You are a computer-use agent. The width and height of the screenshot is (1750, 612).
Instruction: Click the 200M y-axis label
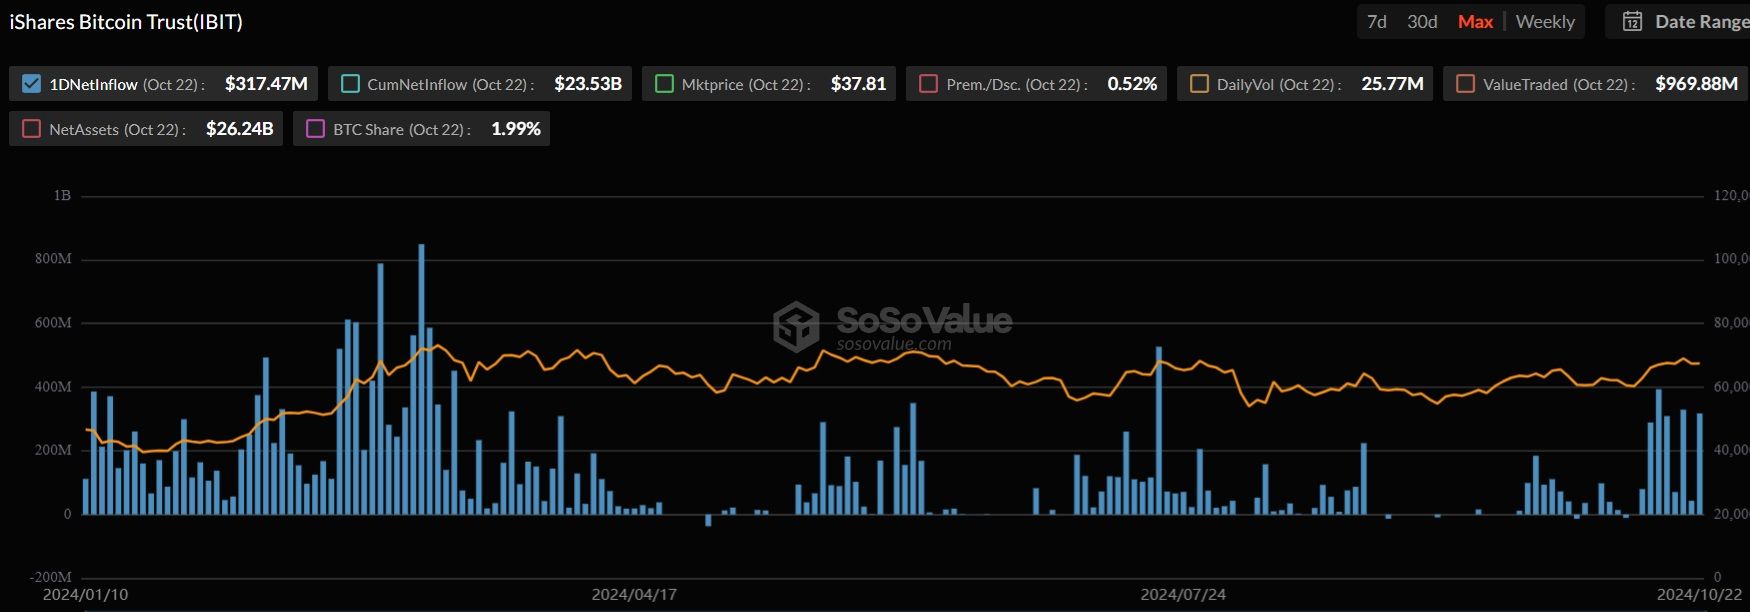pyautogui.click(x=53, y=451)
